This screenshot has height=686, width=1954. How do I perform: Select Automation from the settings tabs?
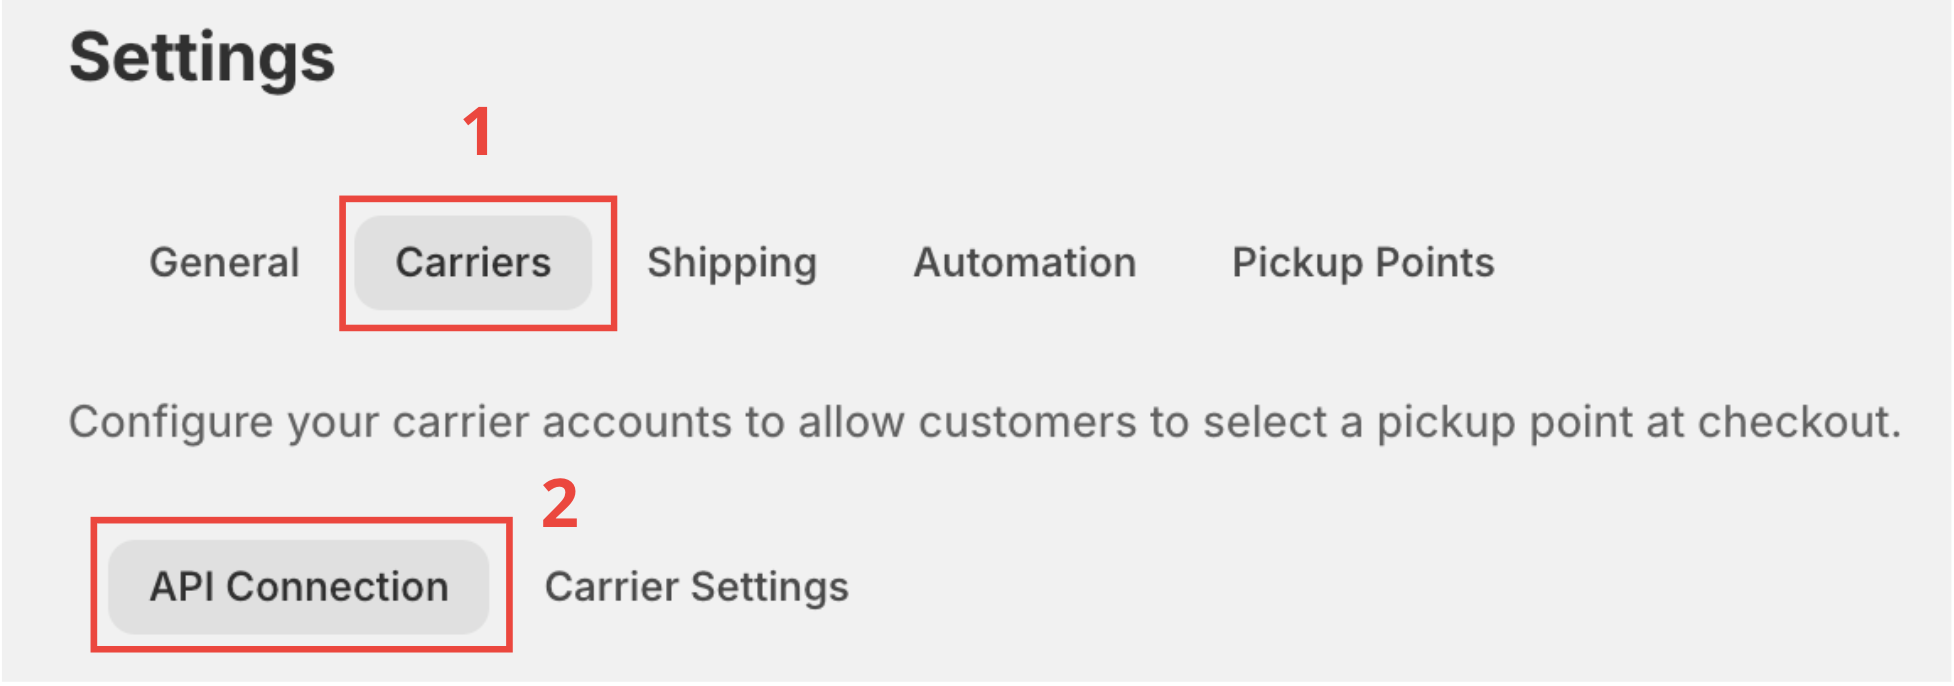(x=1024, y=263)
